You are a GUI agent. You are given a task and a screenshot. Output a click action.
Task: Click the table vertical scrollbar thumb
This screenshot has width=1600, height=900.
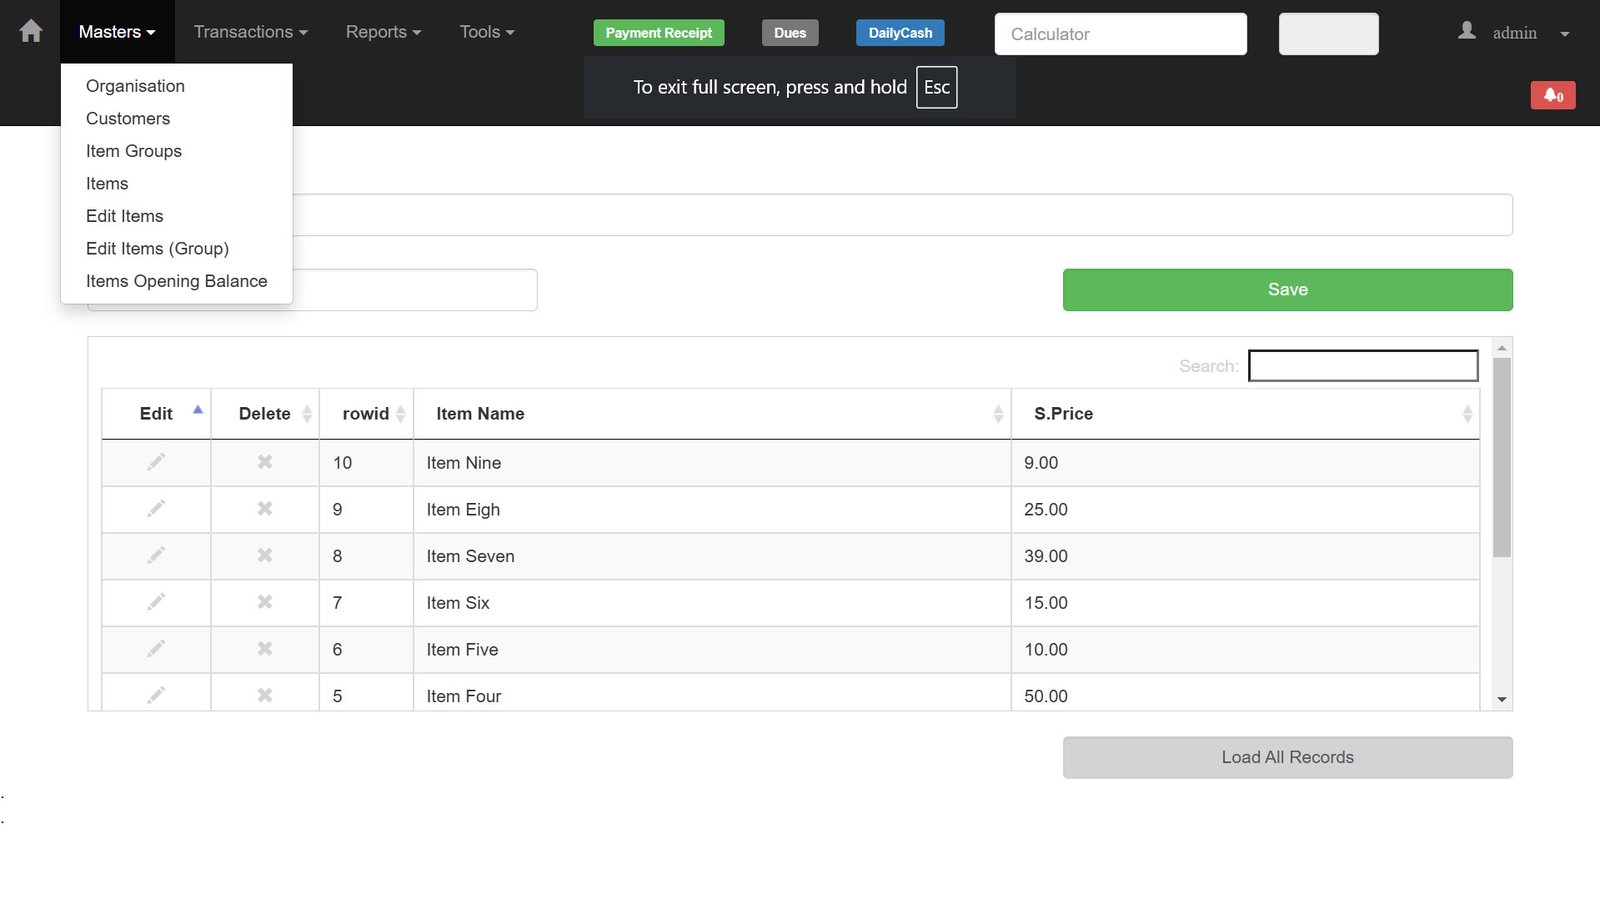click(1501, 457)
